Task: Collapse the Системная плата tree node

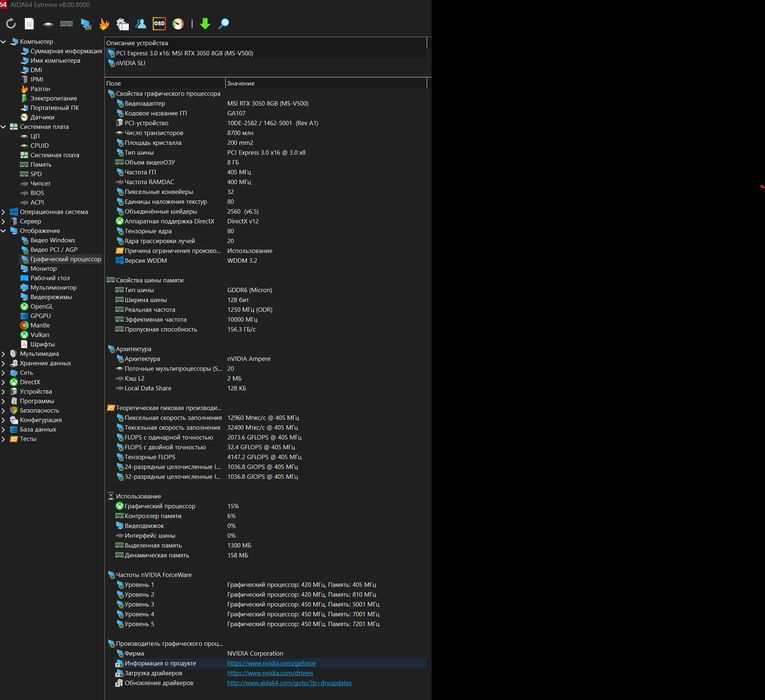Action: click(3, 127)
